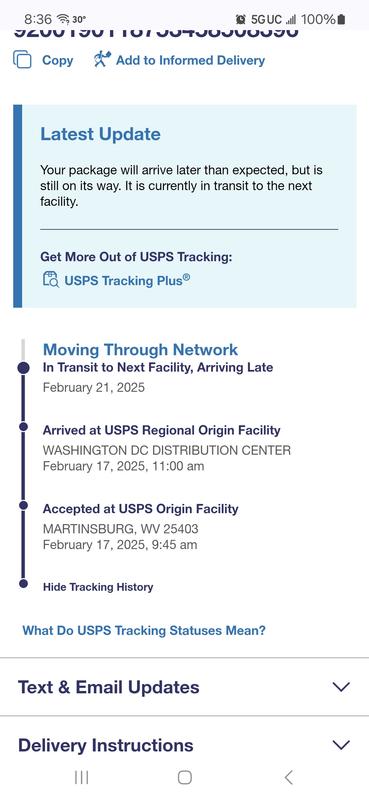The height and width of the screenshot is (800, 369).
Task: Tap the alarm clock status icon
Action: 240,19
